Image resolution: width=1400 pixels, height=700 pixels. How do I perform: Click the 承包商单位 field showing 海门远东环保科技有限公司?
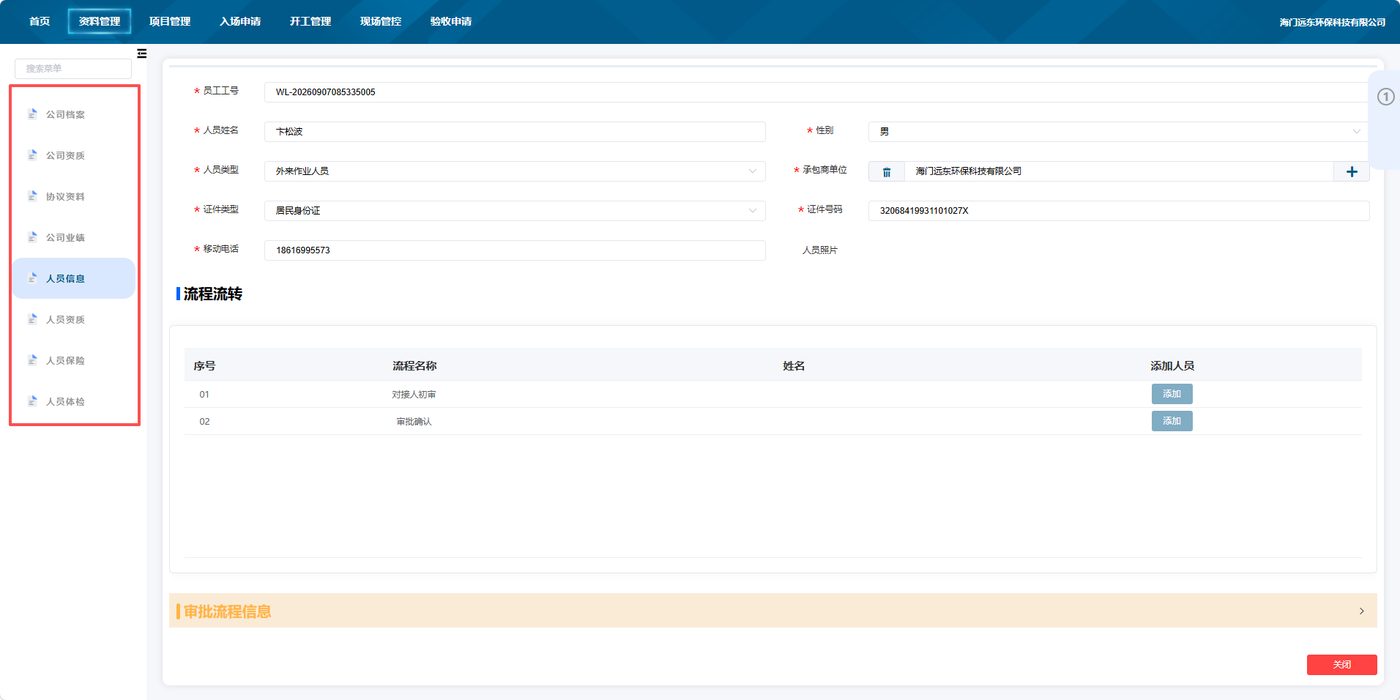click(1119, 171)
